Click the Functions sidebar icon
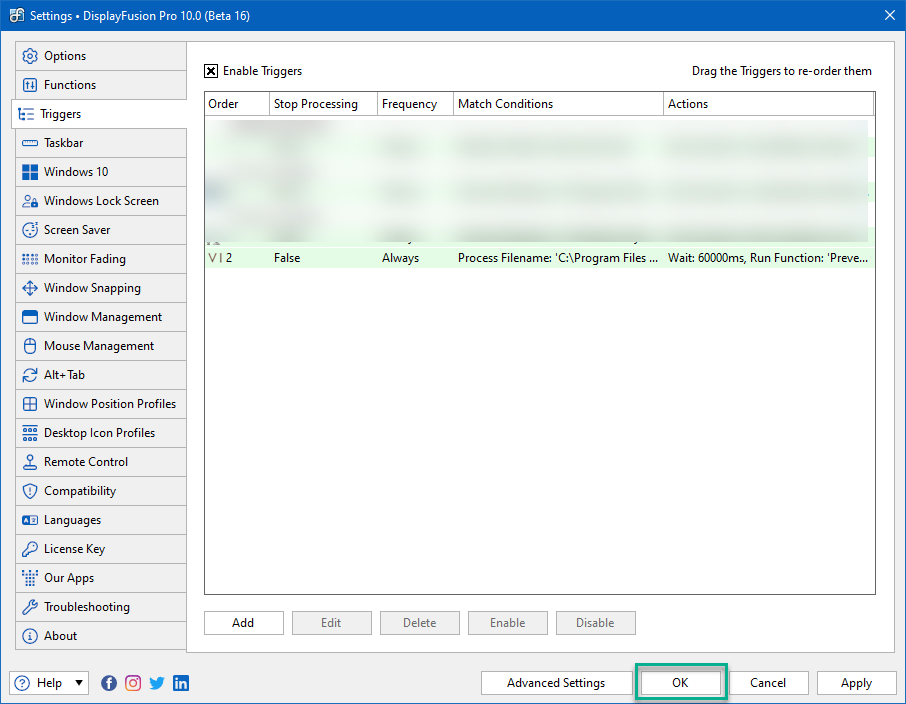Viewport: 906px width, 704px height. (29, 85)
